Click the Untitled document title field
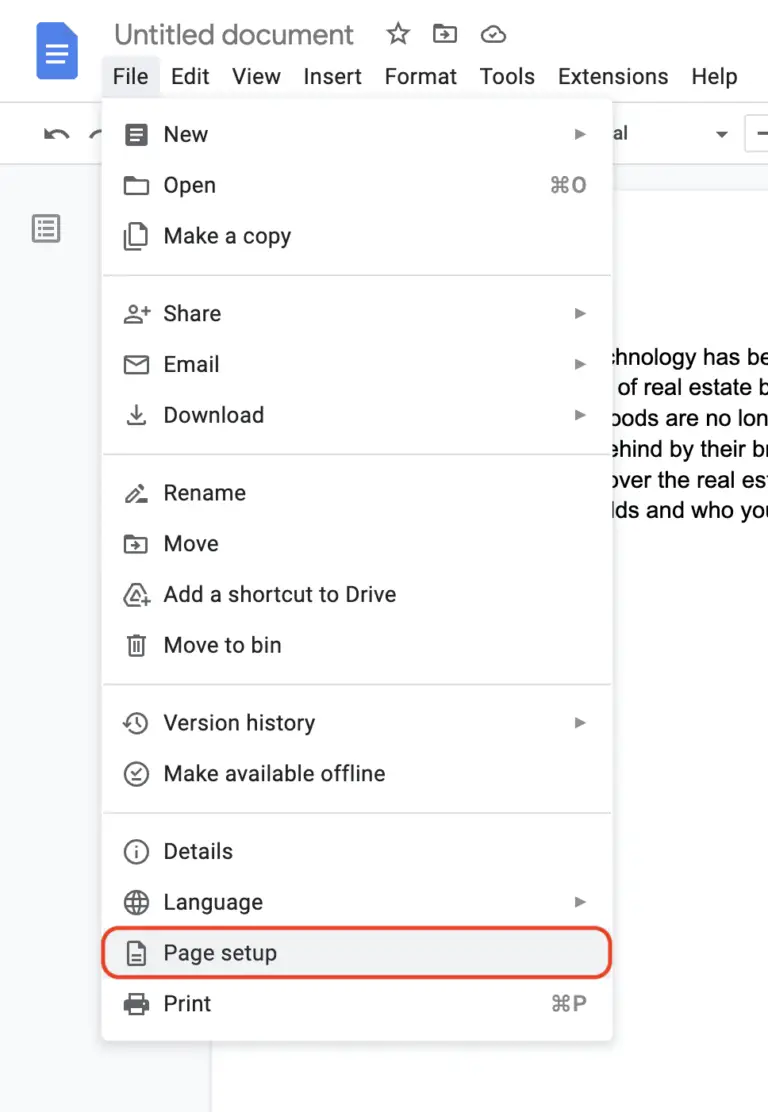Viewport: 768px width, 1112px height. point(234,33)
